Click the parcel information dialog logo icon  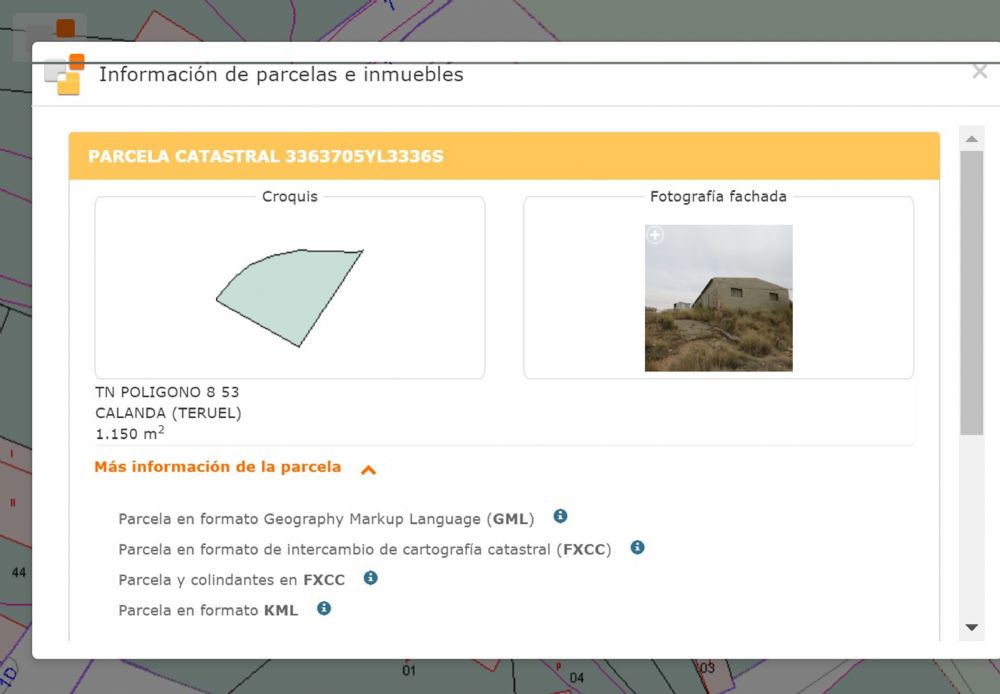64,75
